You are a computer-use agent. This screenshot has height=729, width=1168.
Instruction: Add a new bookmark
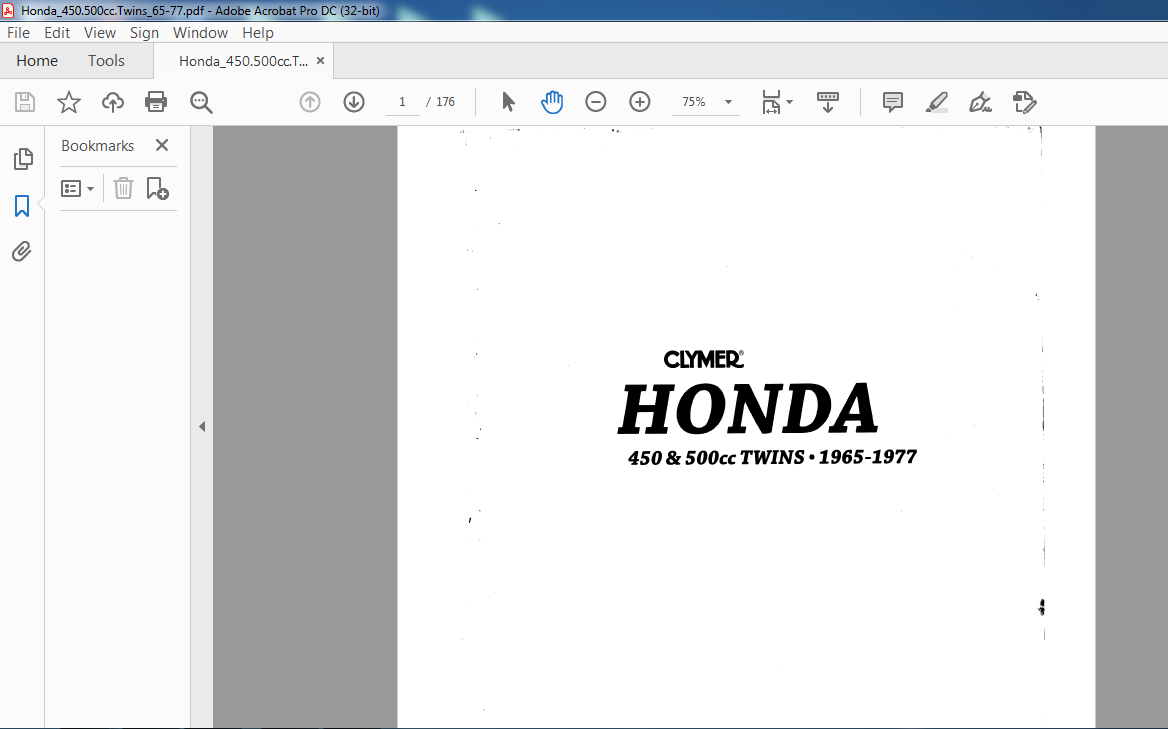[157, 188]
